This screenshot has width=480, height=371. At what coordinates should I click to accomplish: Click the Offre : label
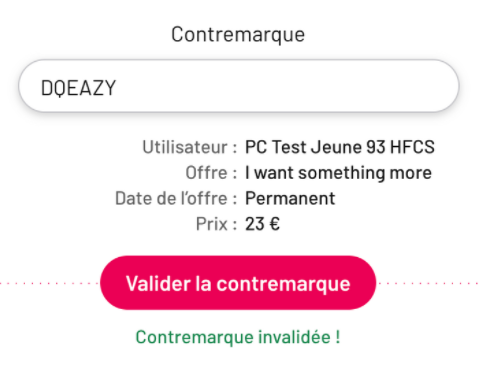tap(211, 173)
